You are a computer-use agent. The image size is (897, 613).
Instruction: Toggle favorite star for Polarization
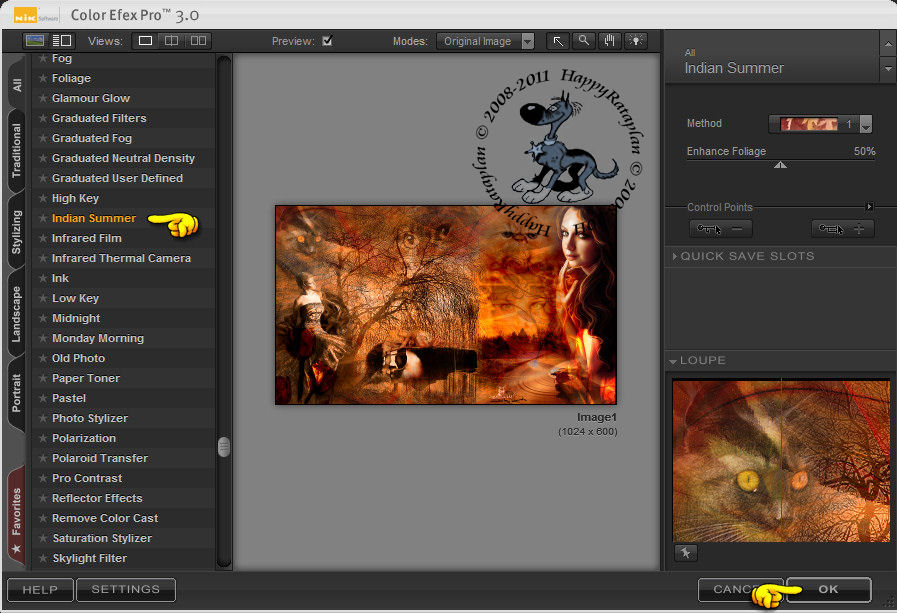(x=43, y=439)
